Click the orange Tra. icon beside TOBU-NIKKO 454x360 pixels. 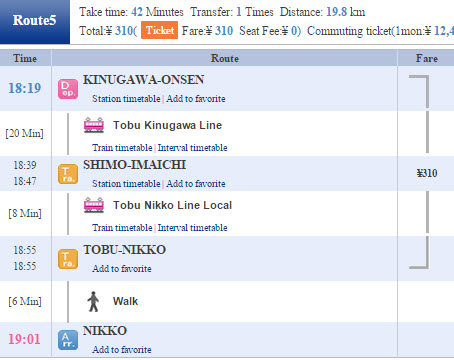(68, 259)
